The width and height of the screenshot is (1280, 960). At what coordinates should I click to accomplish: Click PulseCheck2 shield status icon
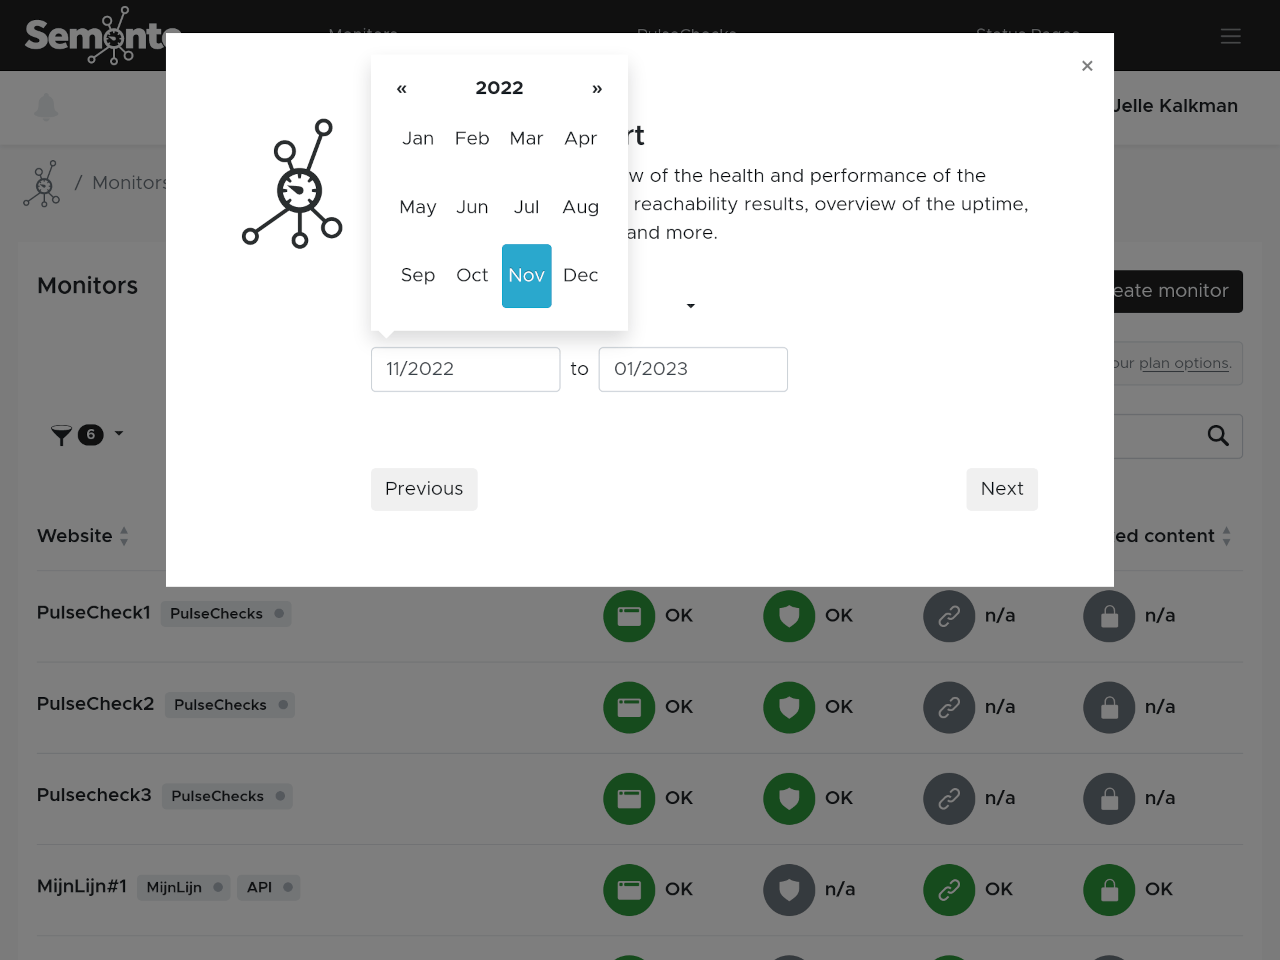click(789, 707)
